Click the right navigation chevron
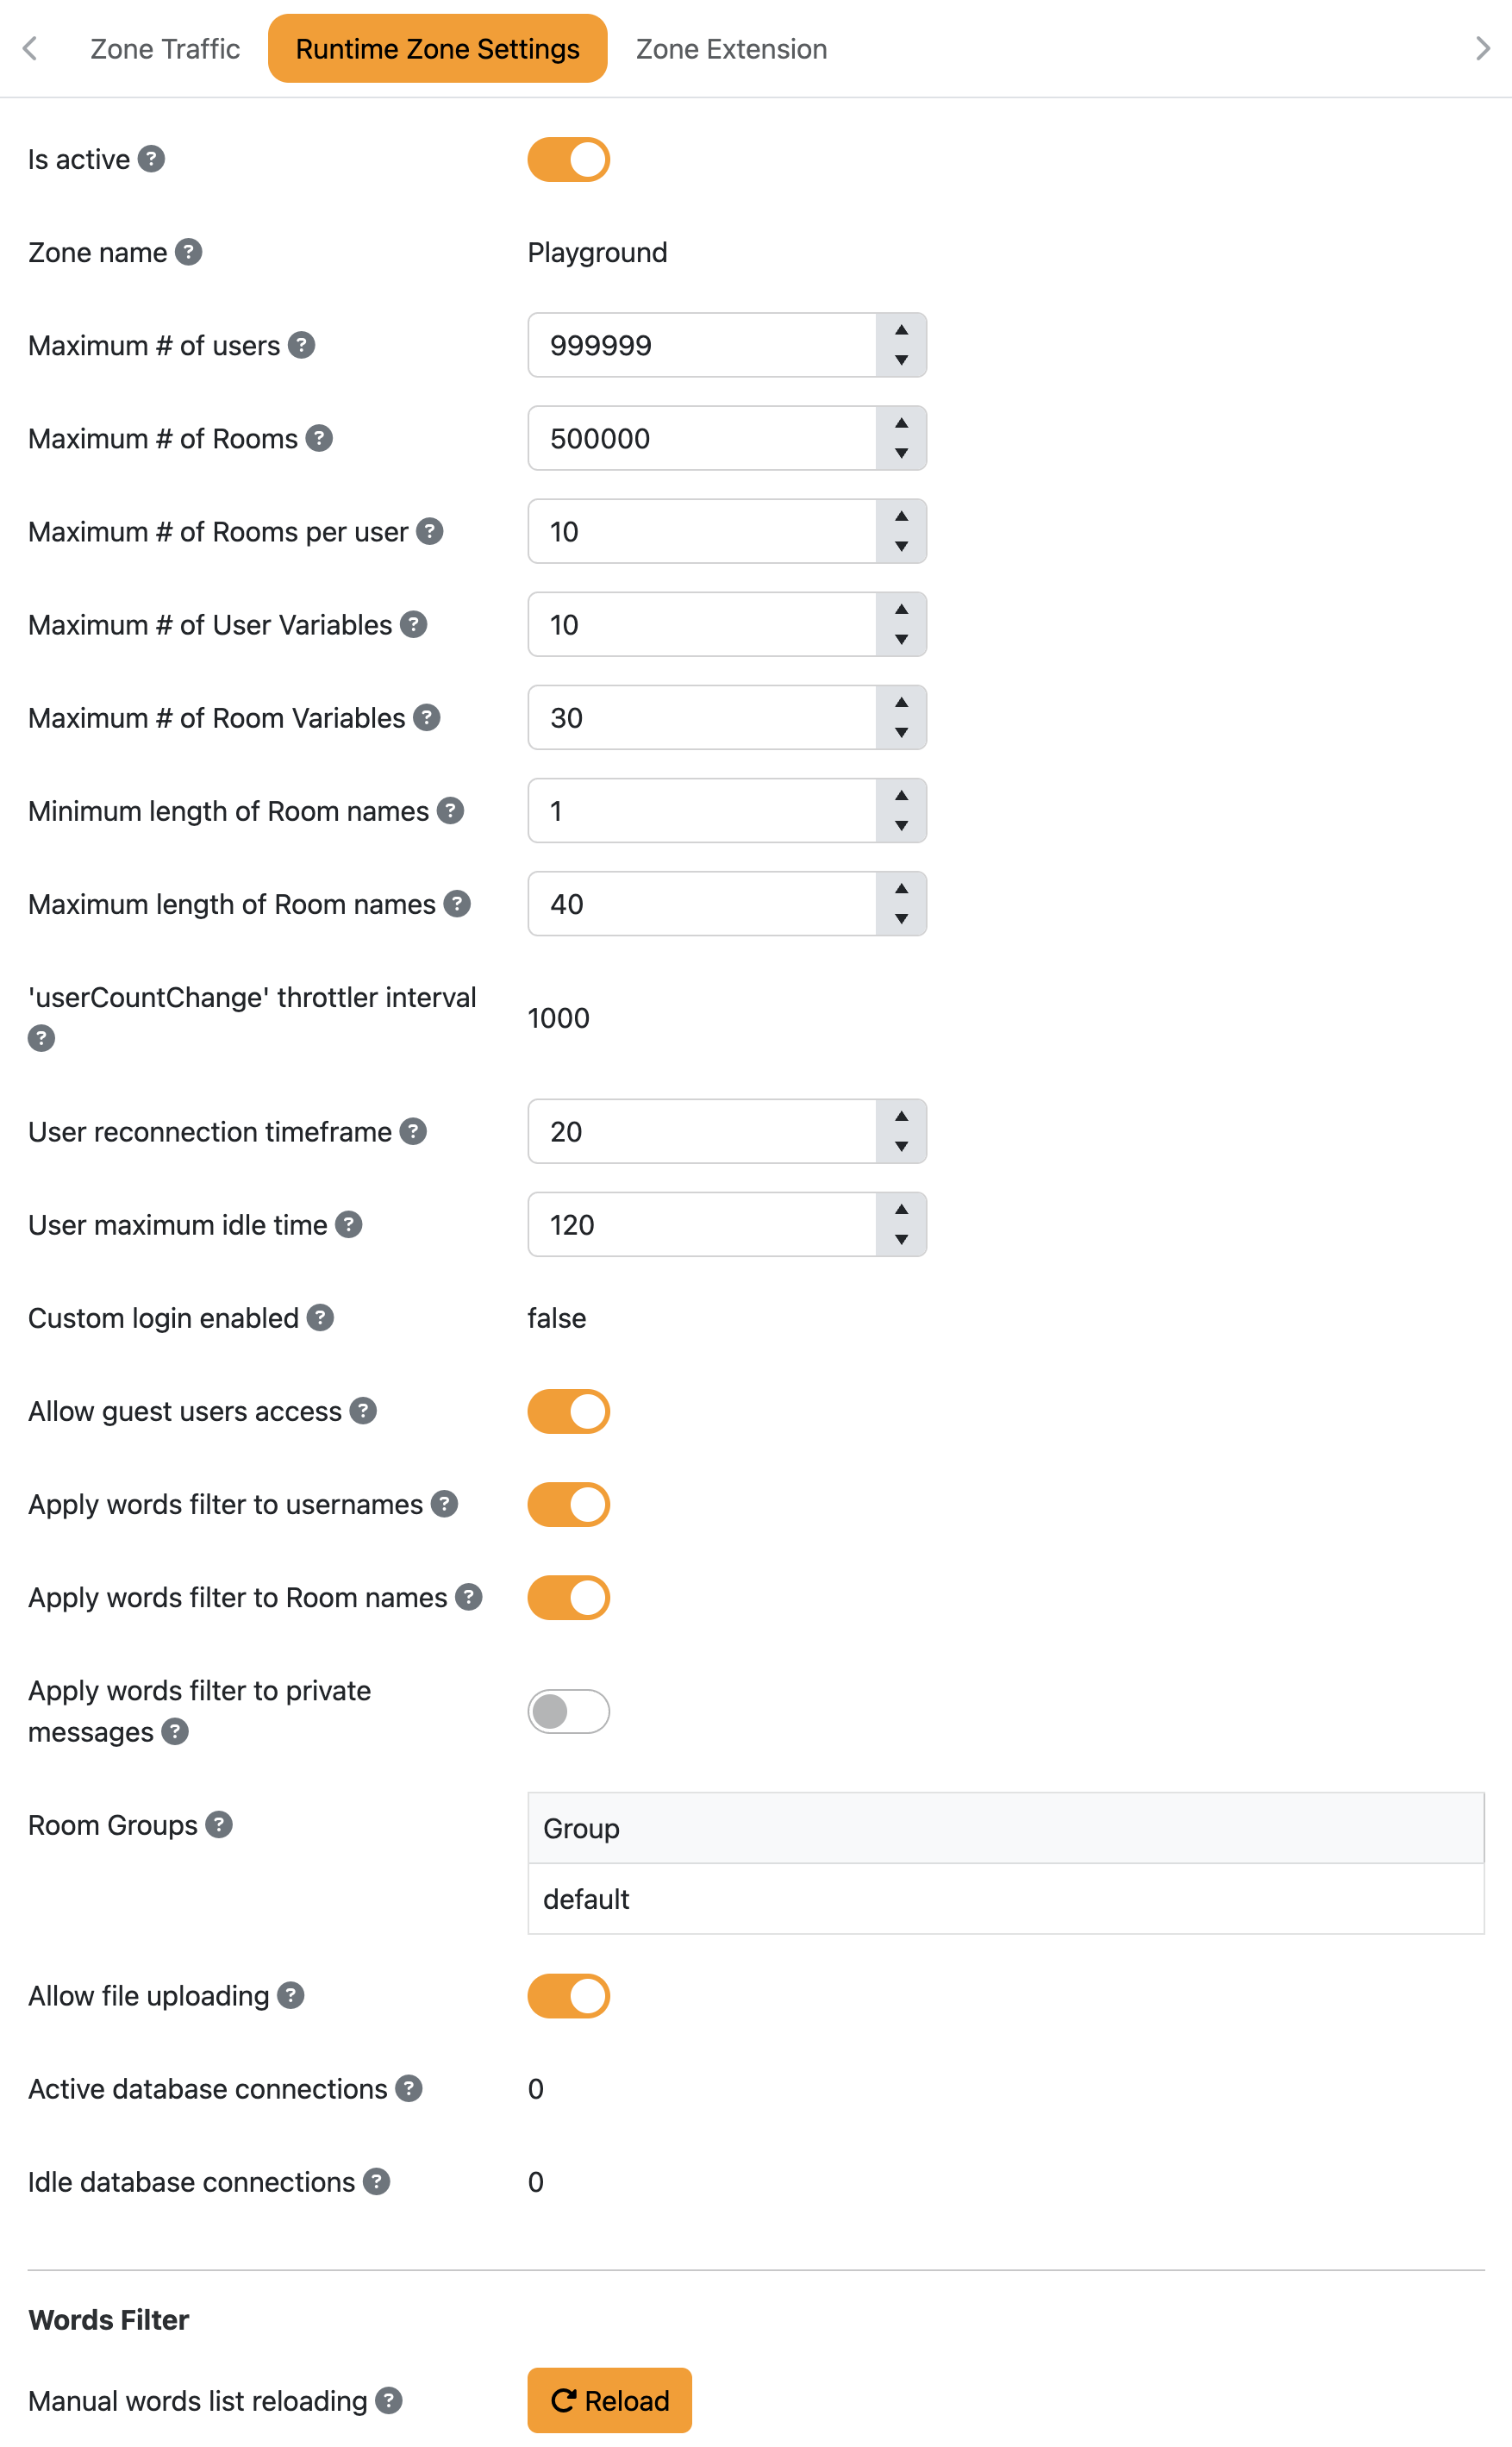The width and height of the screenshot is (1512, 2447). pyautogui.click(x=1482, y=48)
